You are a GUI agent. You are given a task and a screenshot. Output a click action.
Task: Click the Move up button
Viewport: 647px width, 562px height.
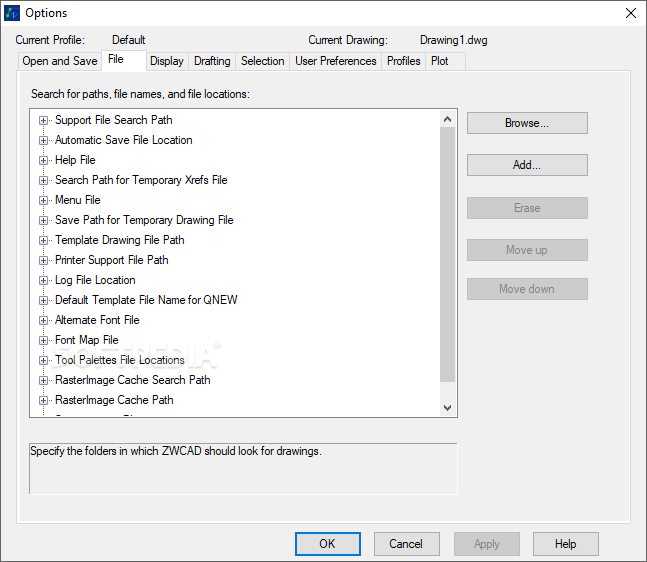(527, 250)
